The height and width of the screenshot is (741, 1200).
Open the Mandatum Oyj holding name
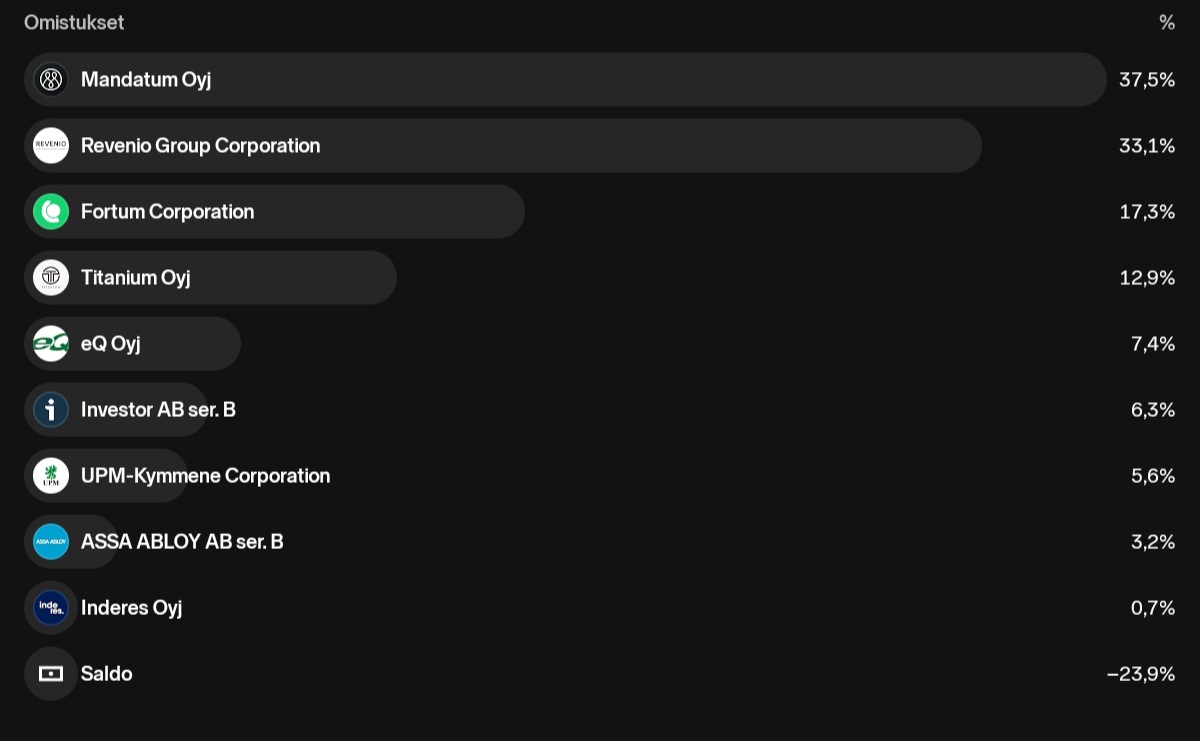click(146, 80)
